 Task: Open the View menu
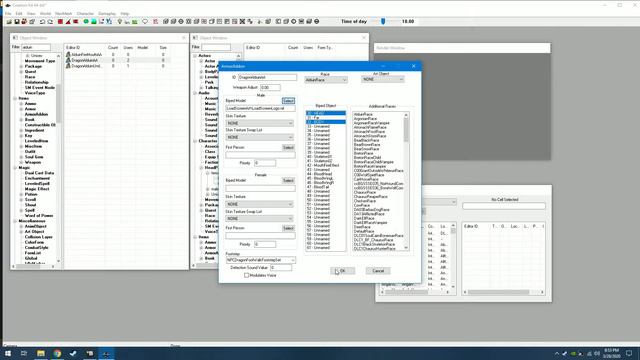click(31, 13)
